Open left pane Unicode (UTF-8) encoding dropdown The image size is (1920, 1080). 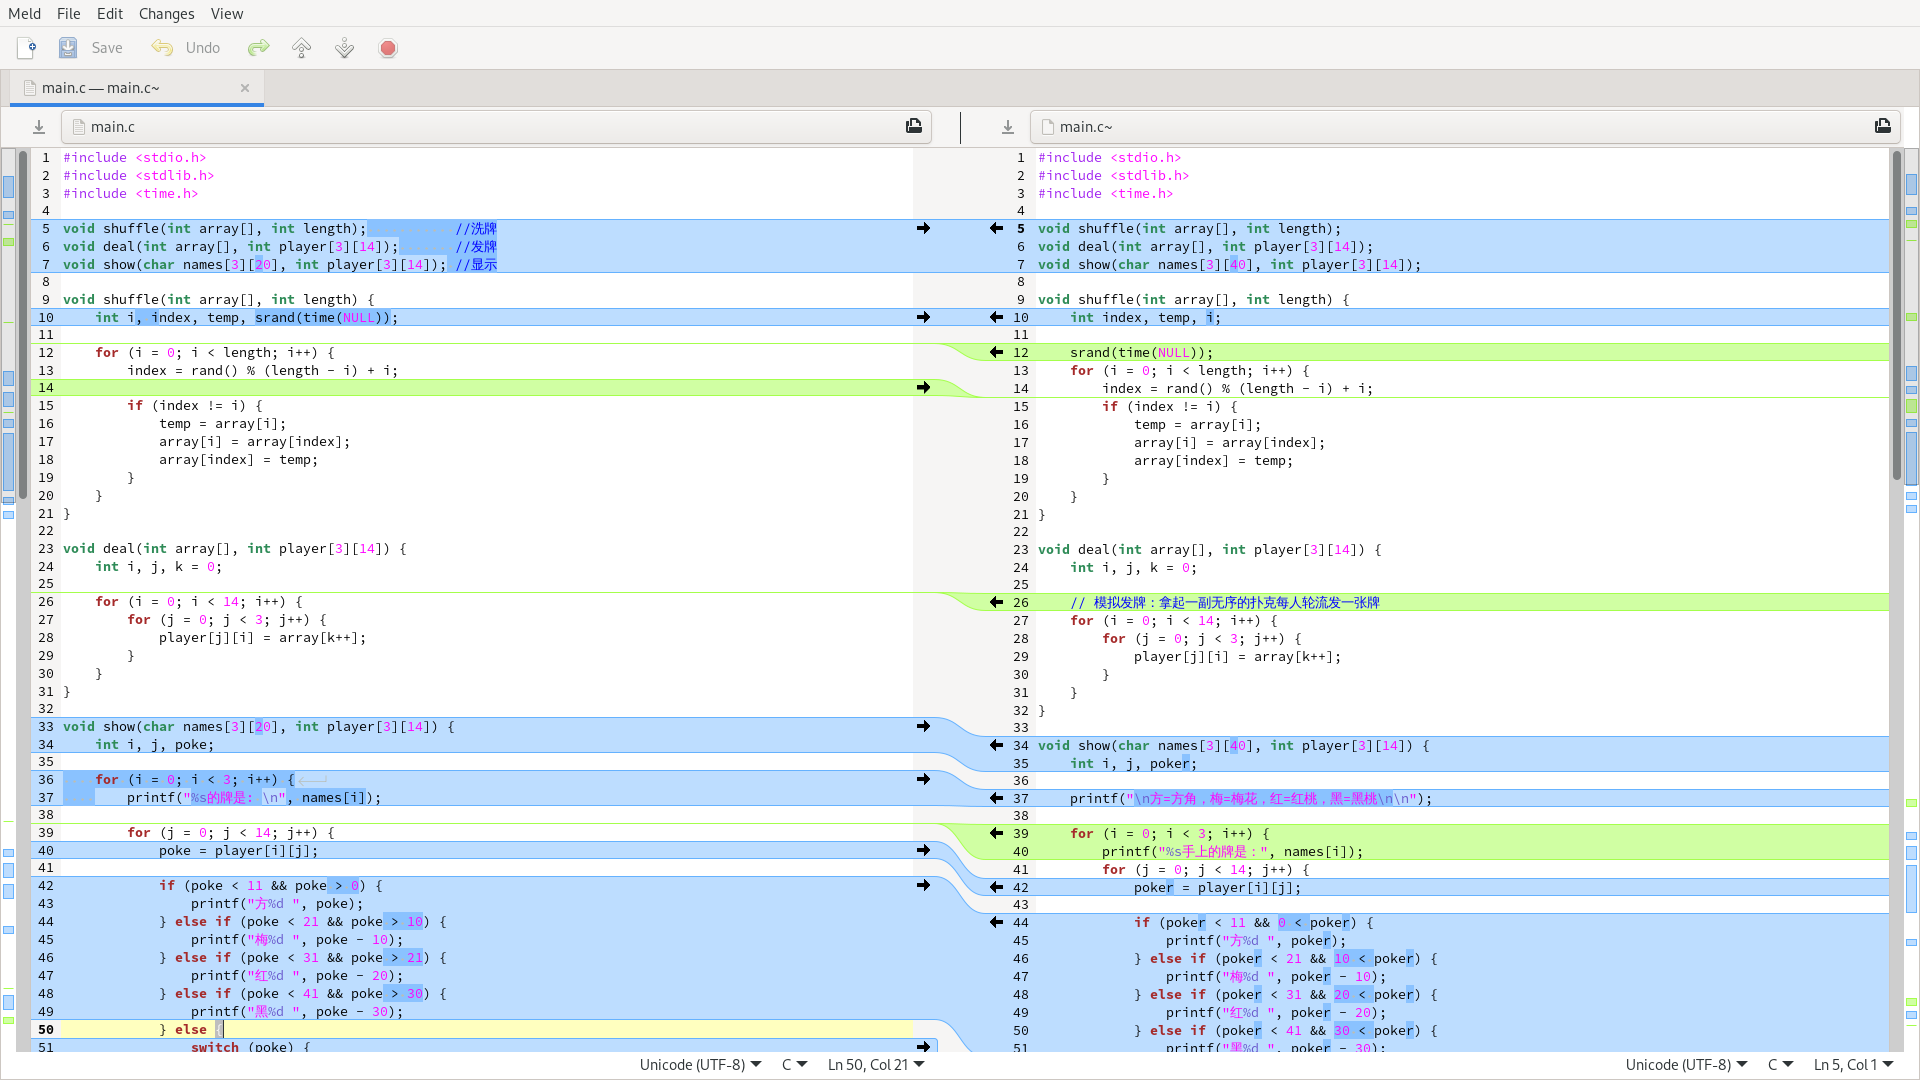click(701, 1065)
